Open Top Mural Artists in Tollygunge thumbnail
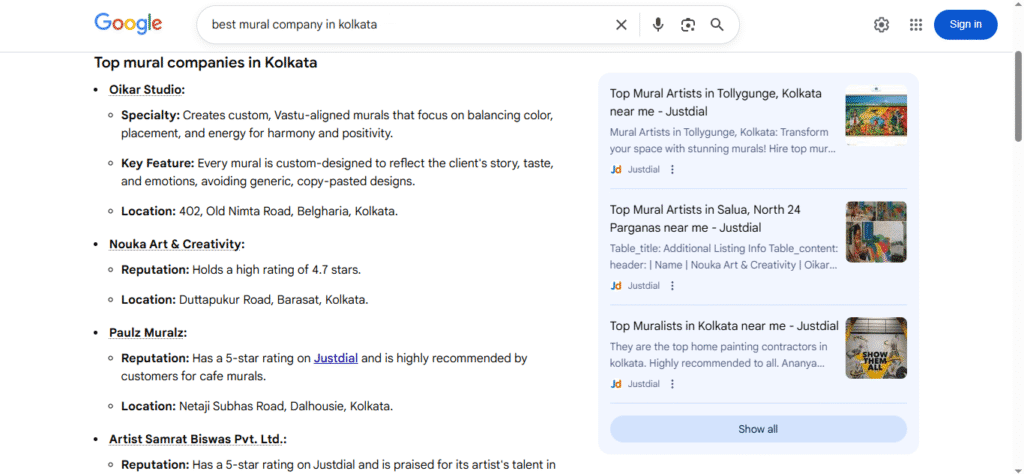Screen dimensions: 1024x474 point(876,114)
